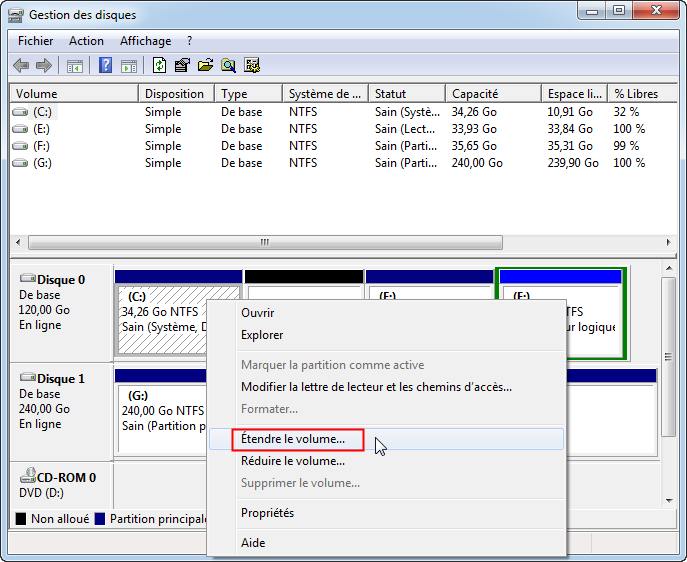
Task: Open the Affichage menu
Action: 145,41
